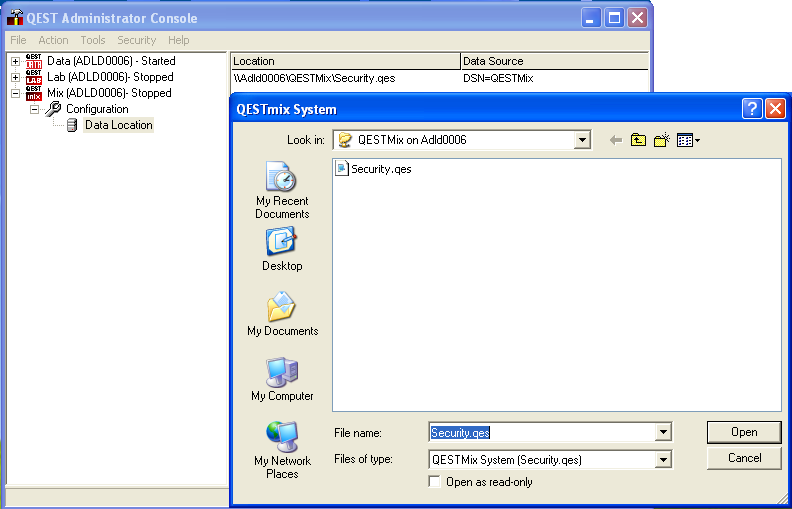Viewport: 792px width, 509px height.
Task: Open My Documents in places bar
Action: point(282,314)
